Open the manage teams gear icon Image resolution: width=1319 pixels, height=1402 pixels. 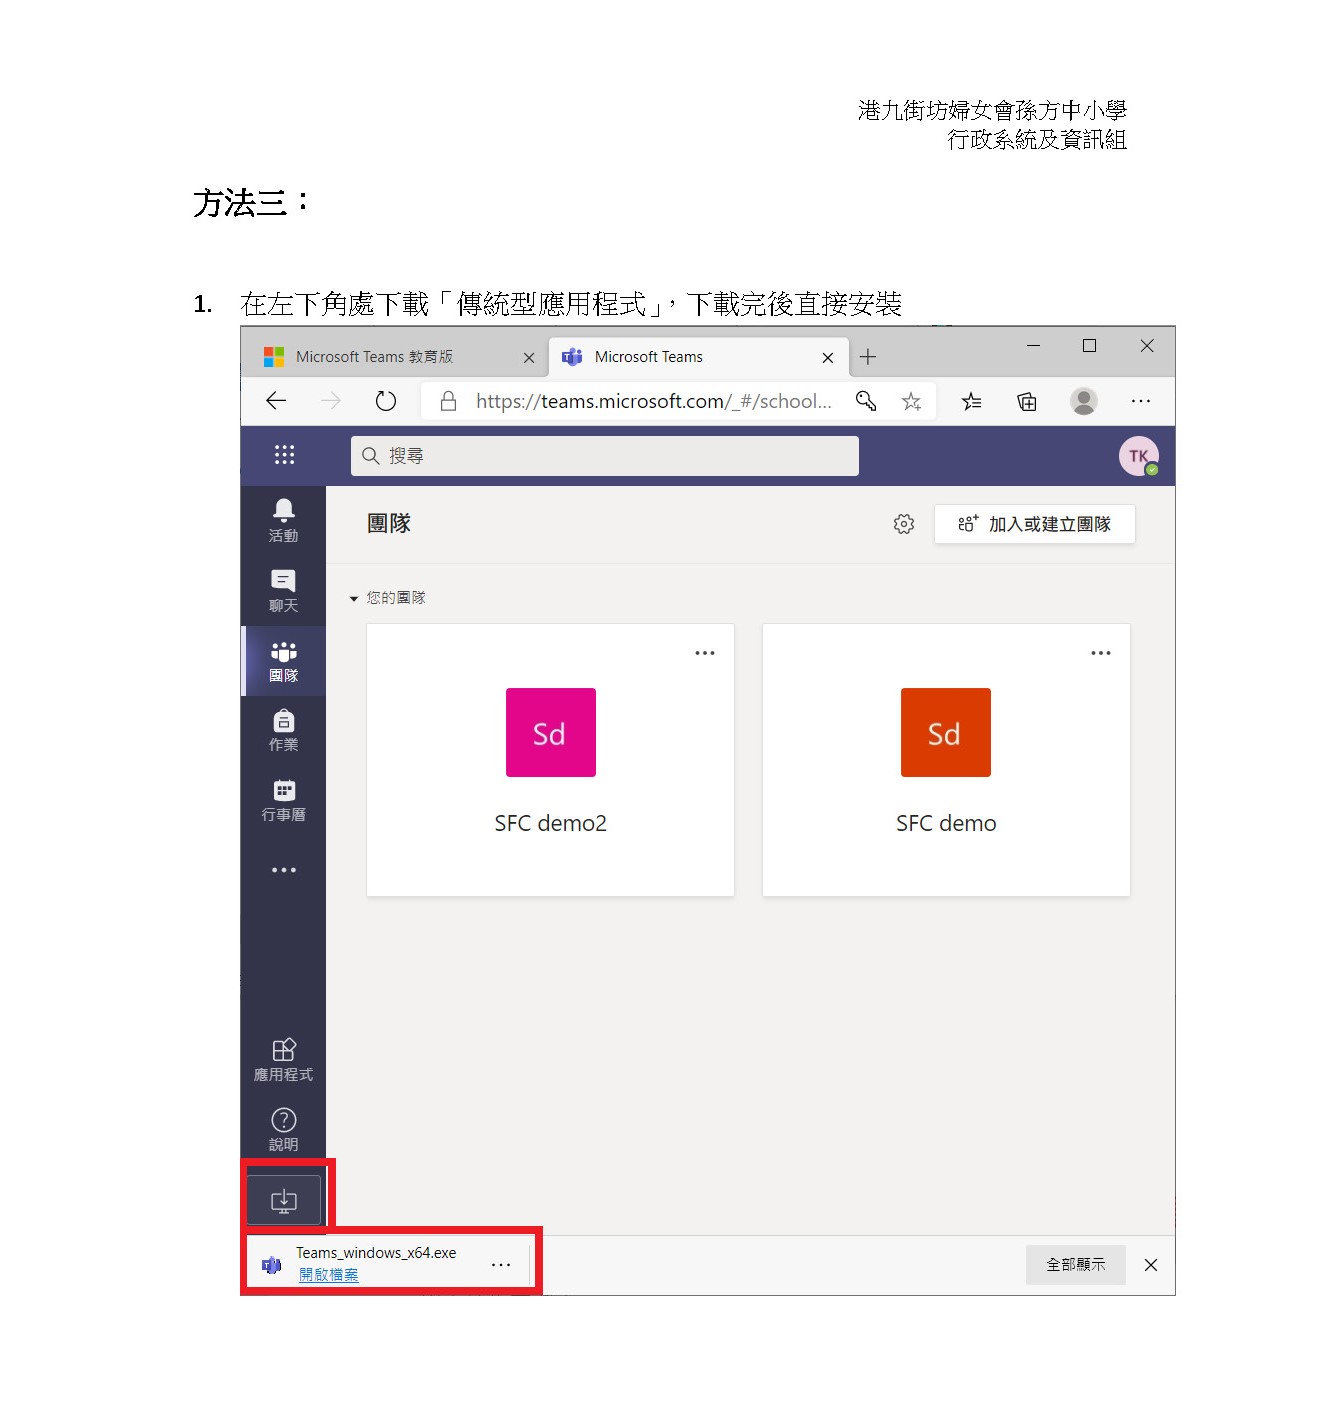pos(904,524)
